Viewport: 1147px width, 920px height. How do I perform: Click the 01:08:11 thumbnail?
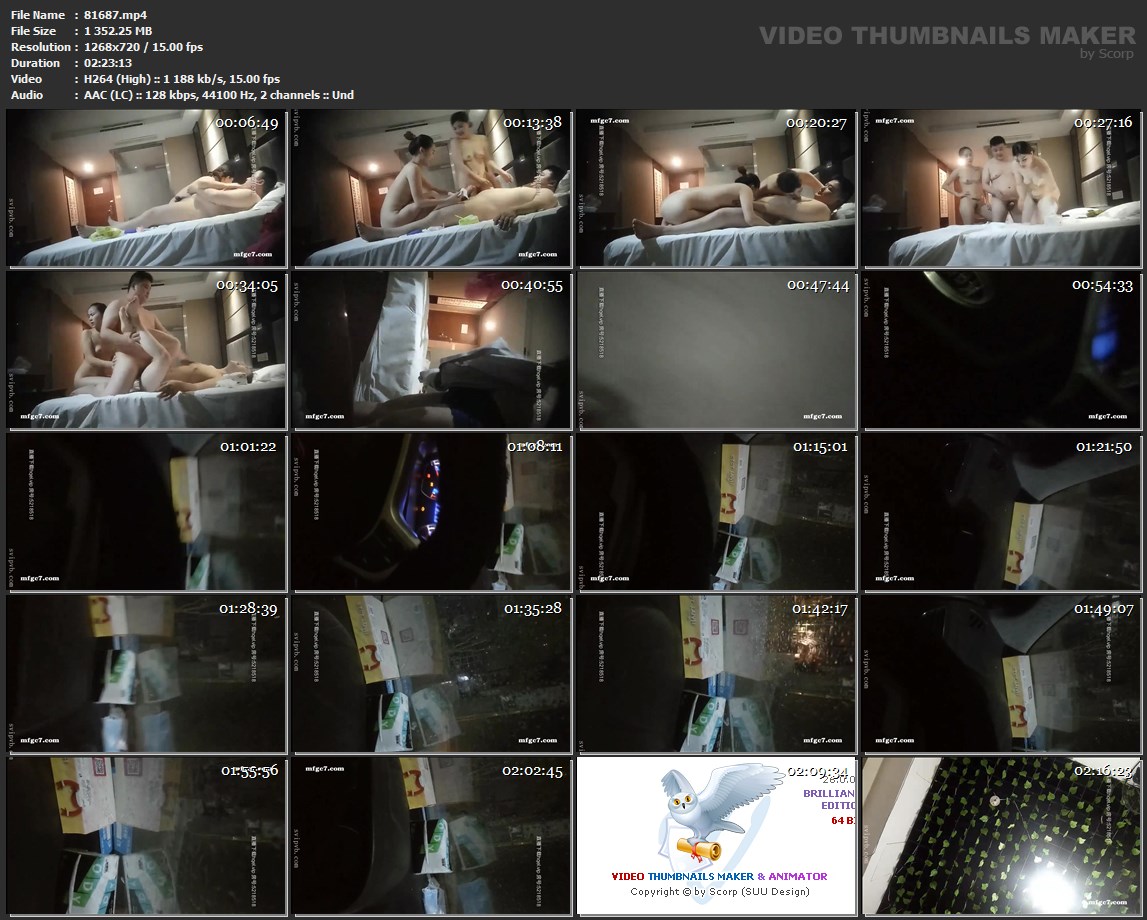tap(432, 512)
